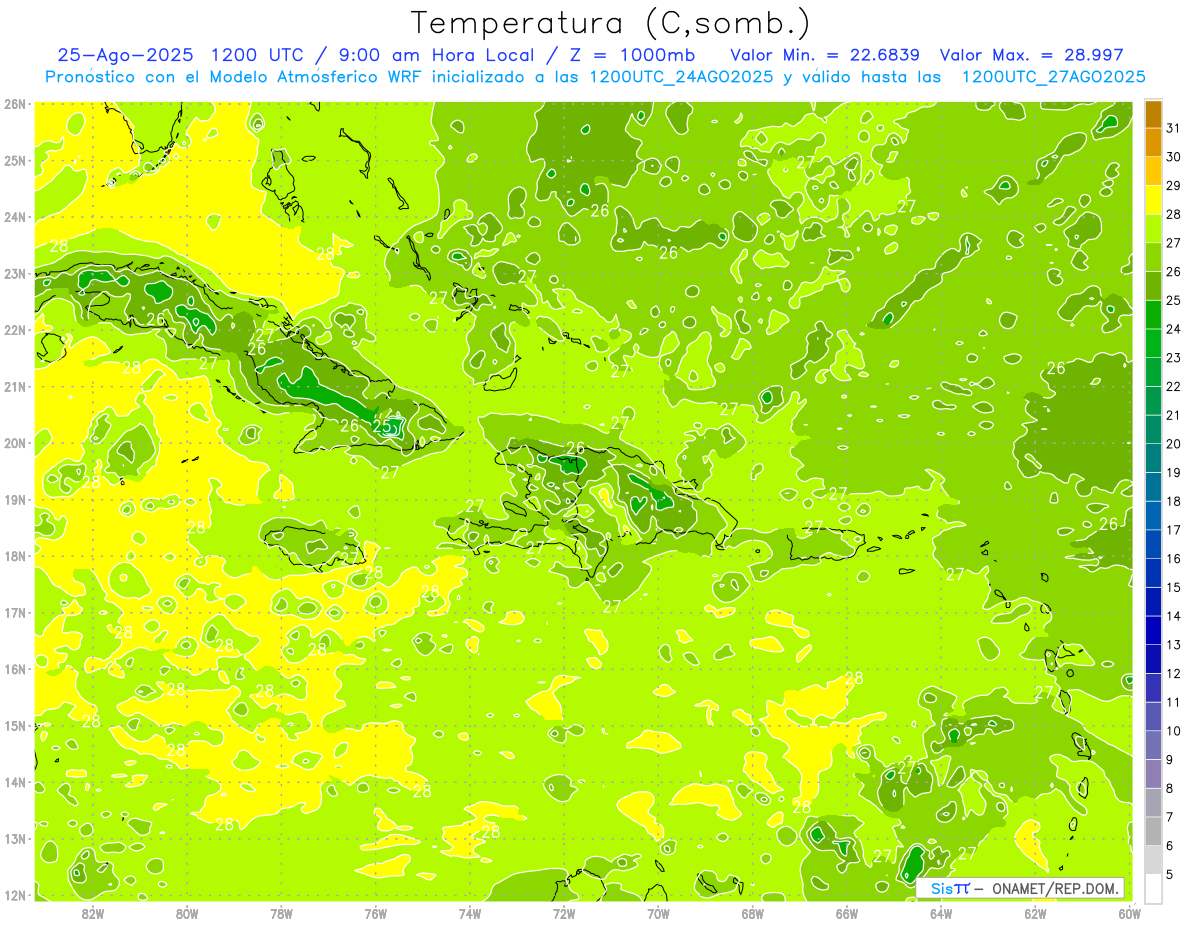Click the "80W" longitude axis label
The image size is (1200, 927).
click(187, 913)
